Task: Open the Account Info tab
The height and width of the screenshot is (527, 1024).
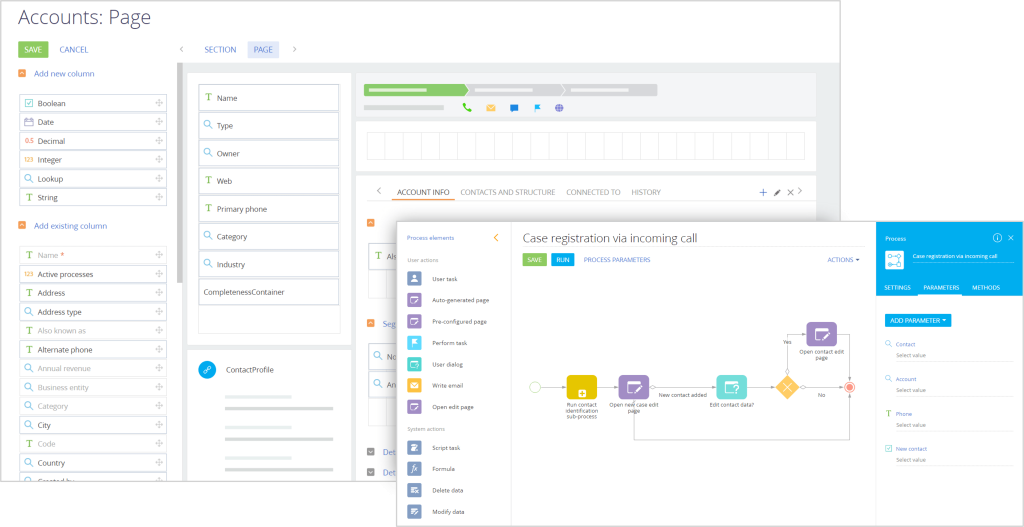Action: [x=423, y=193]
